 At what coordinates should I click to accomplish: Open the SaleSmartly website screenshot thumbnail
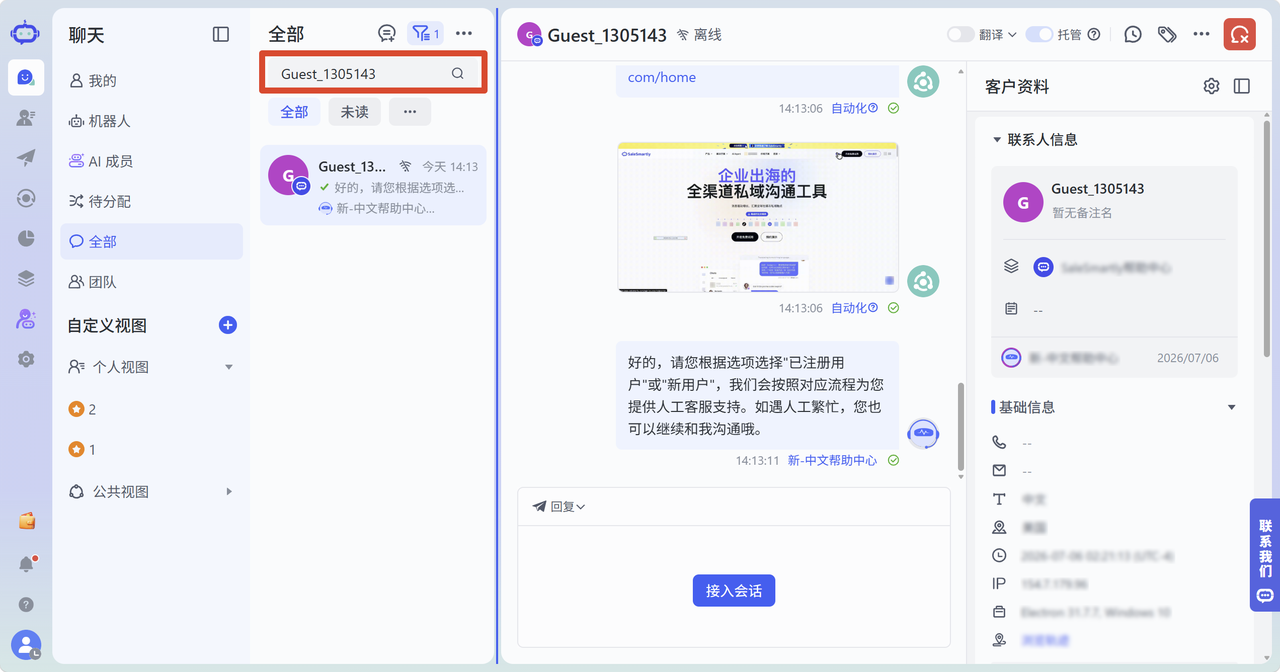pyautogui.click(x=757, y=217)
